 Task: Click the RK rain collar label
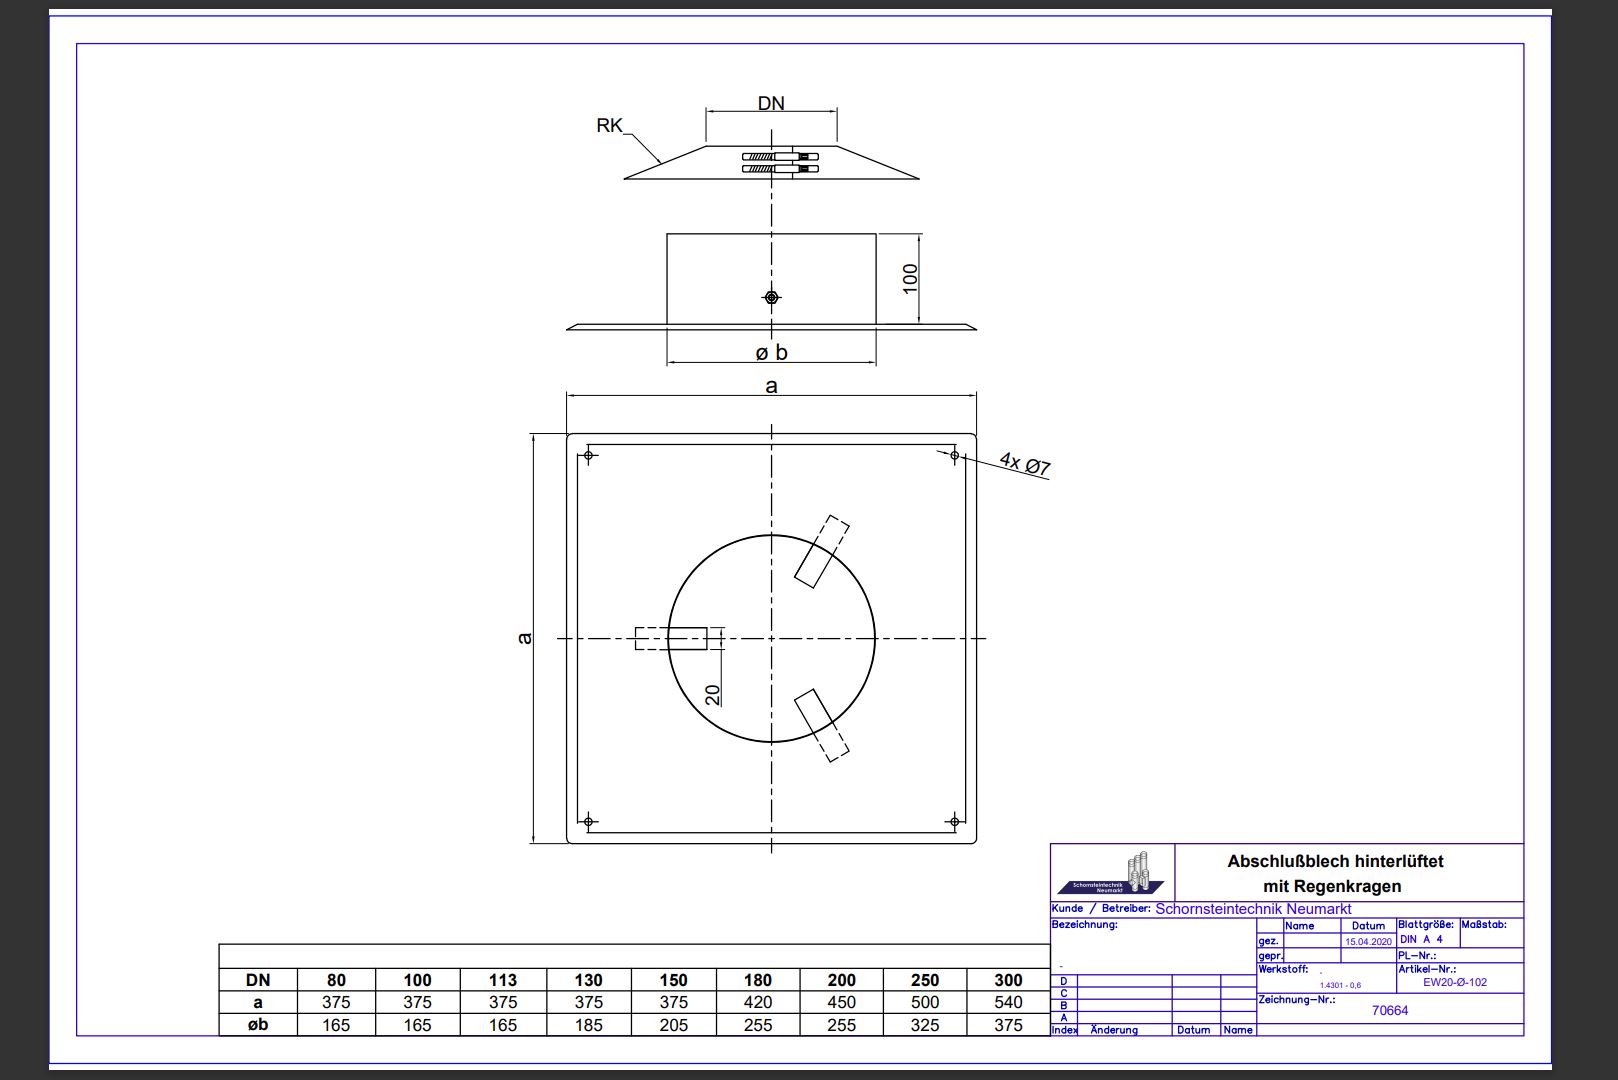609,126
